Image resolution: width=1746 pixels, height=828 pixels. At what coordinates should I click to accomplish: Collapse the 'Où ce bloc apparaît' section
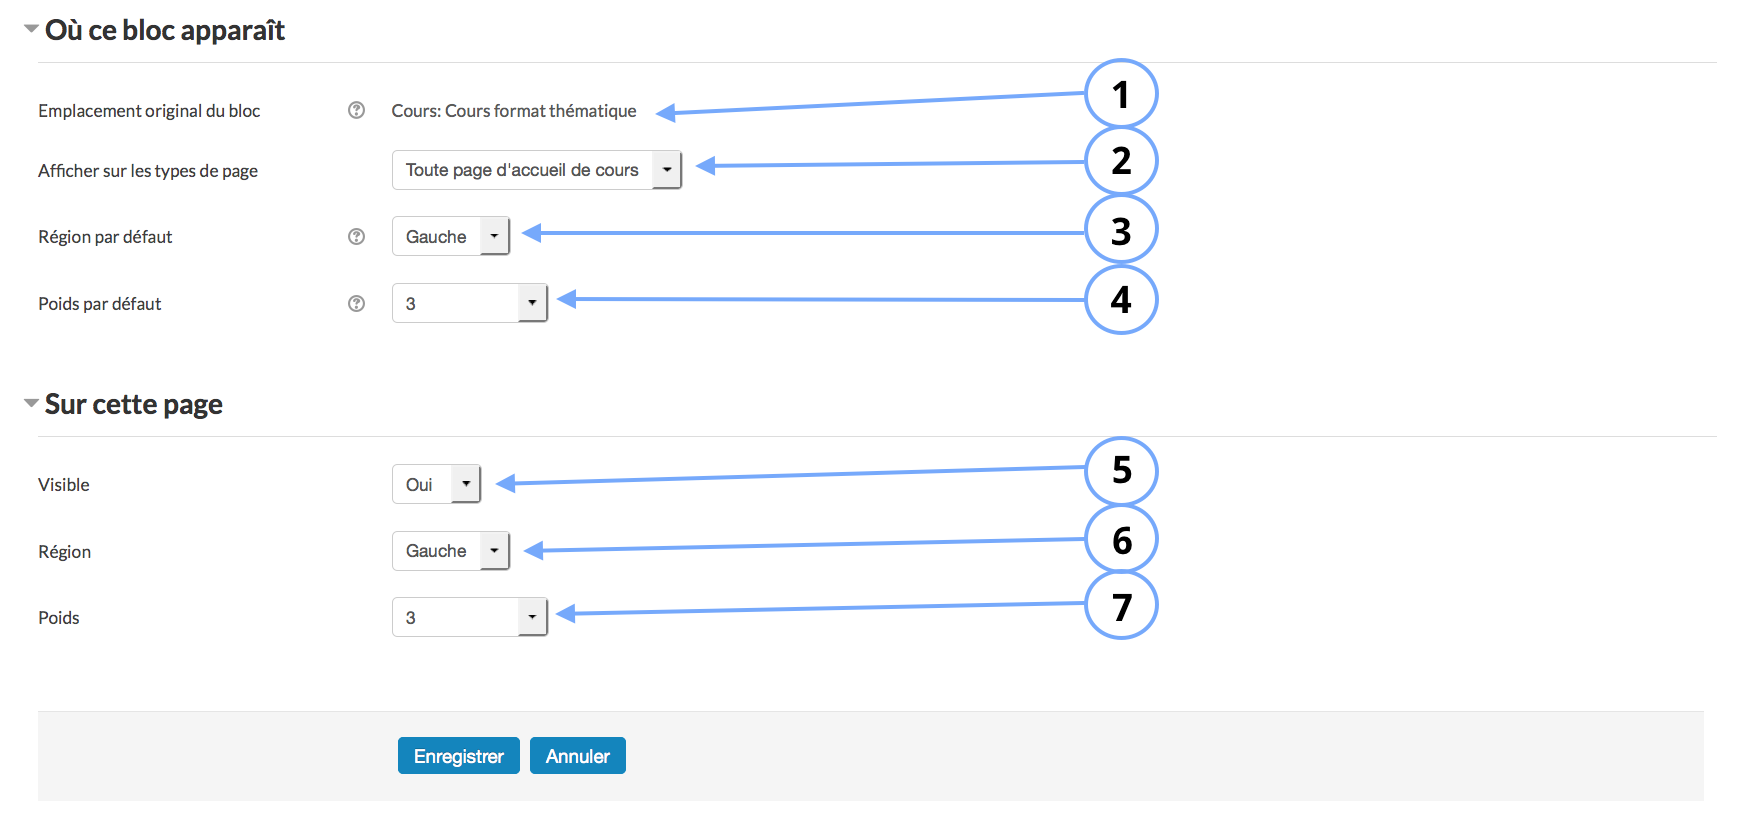31,30
